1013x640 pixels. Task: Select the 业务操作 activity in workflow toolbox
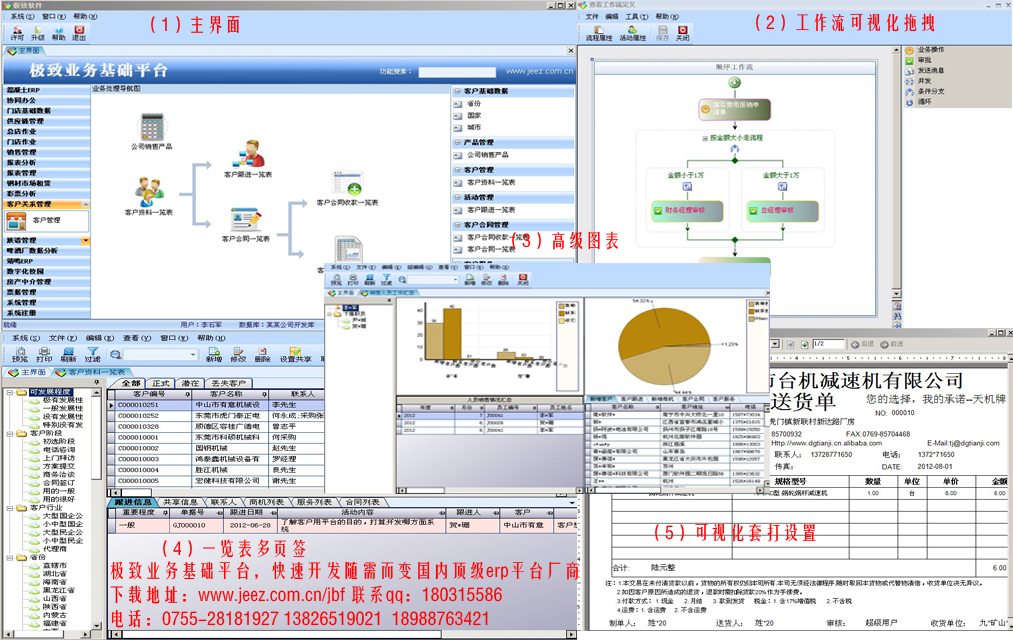925,50
